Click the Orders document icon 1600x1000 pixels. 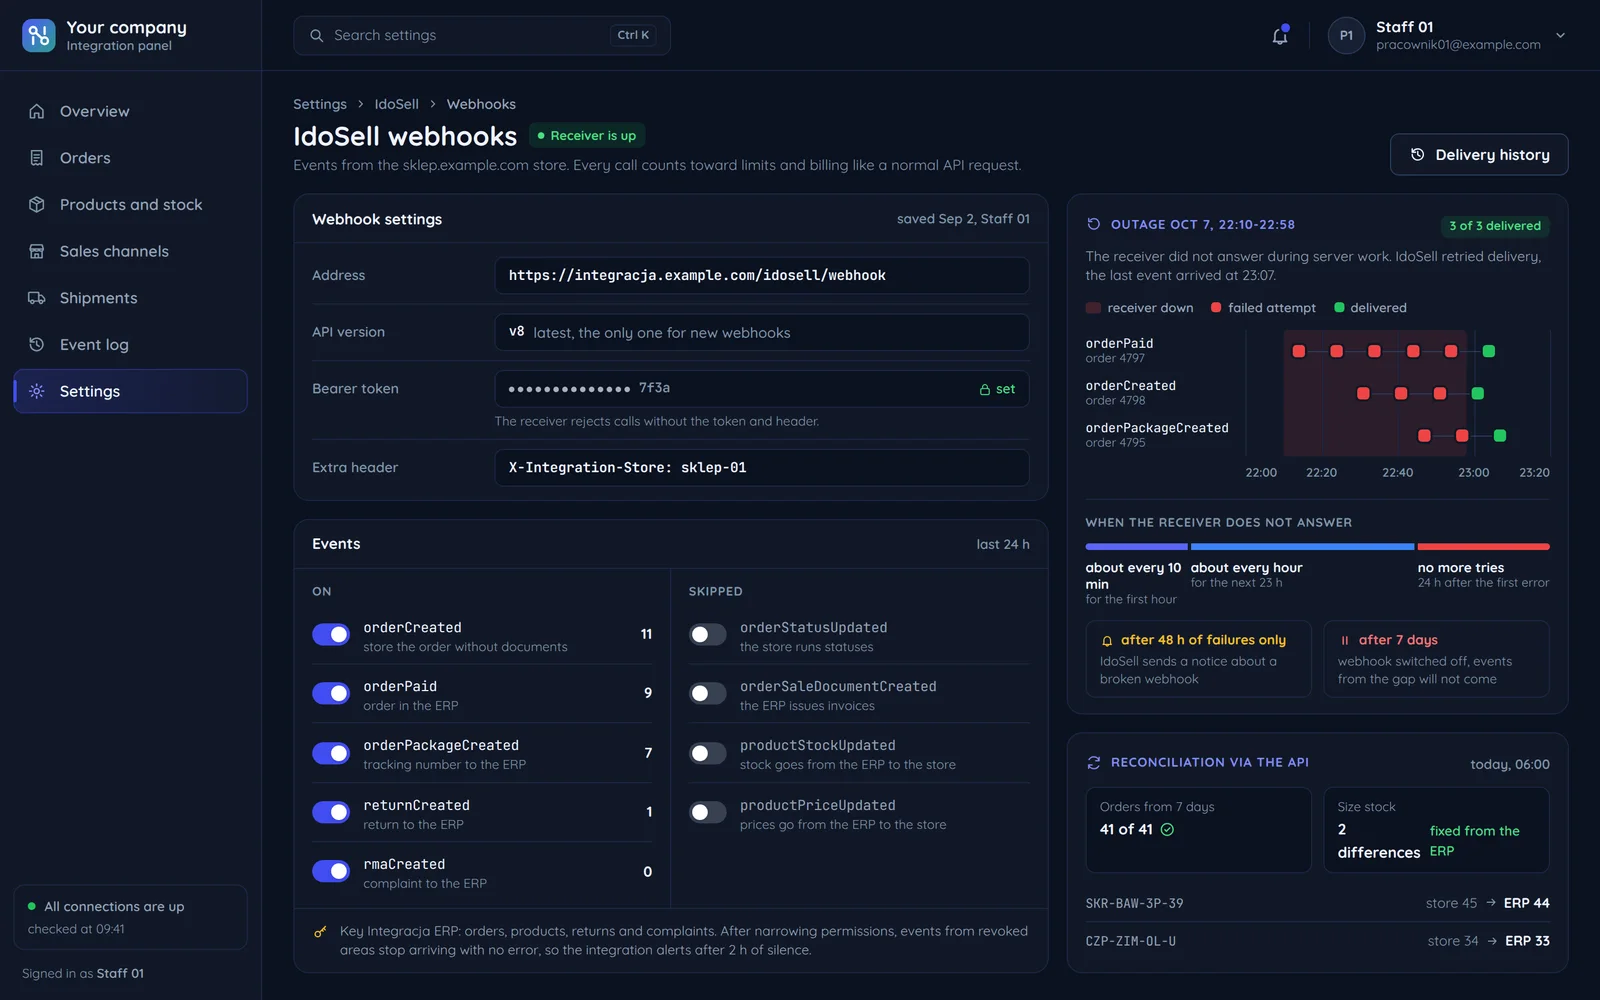(37, 158)
